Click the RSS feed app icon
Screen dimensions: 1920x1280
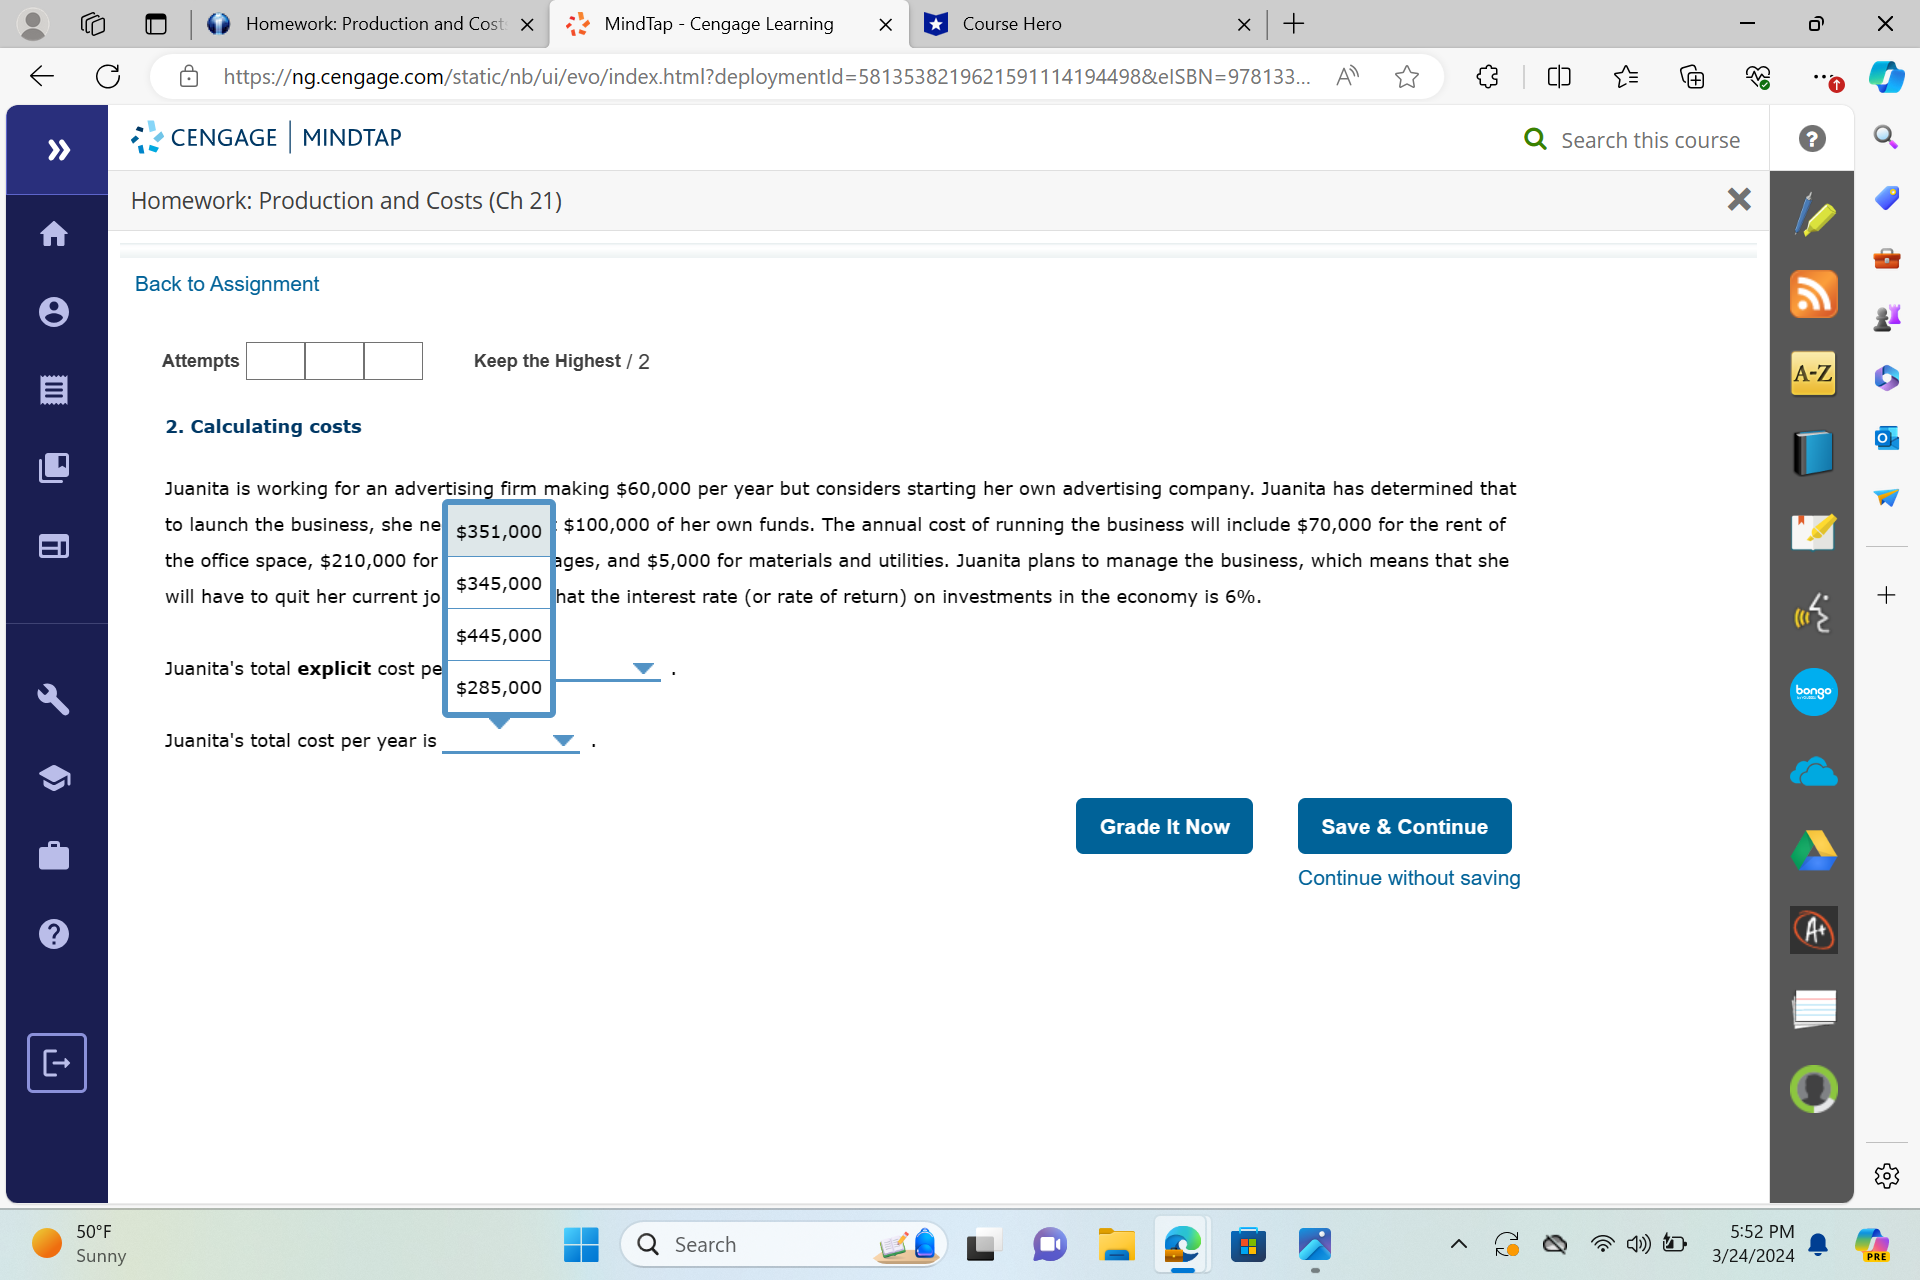tap(1813, 294)
